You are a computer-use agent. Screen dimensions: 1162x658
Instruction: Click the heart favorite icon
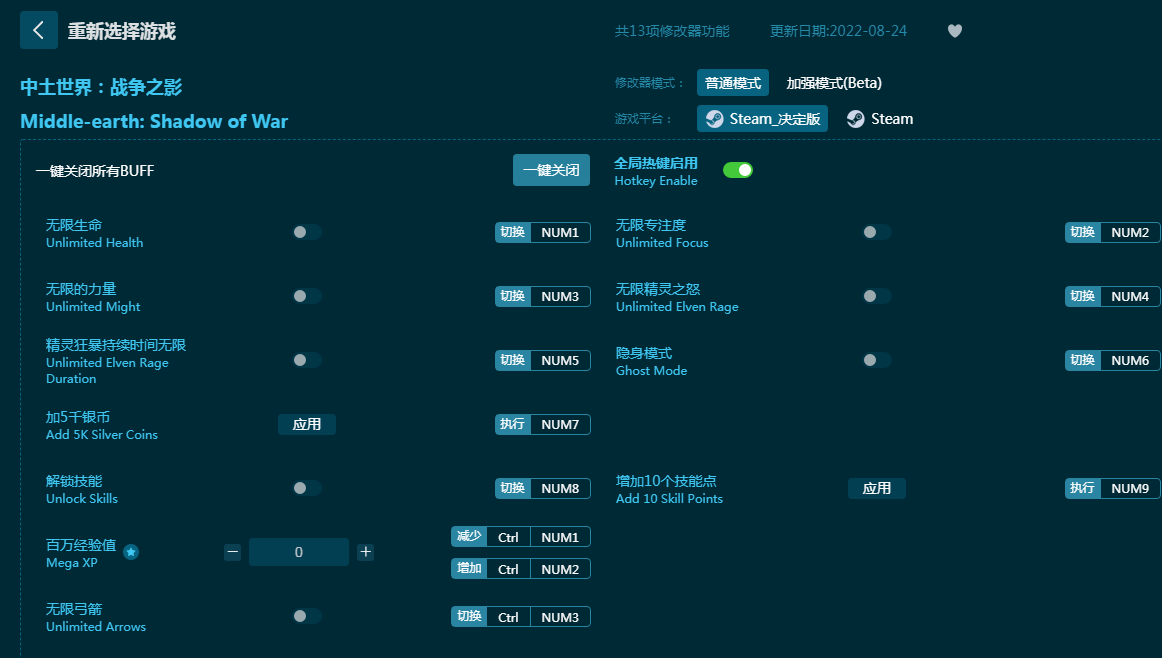[954, 31]
